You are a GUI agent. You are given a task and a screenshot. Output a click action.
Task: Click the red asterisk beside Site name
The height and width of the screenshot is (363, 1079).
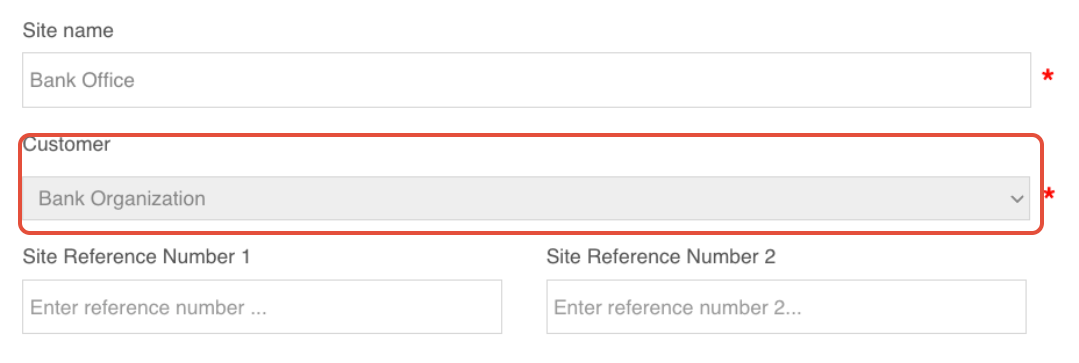point(1047,76)
